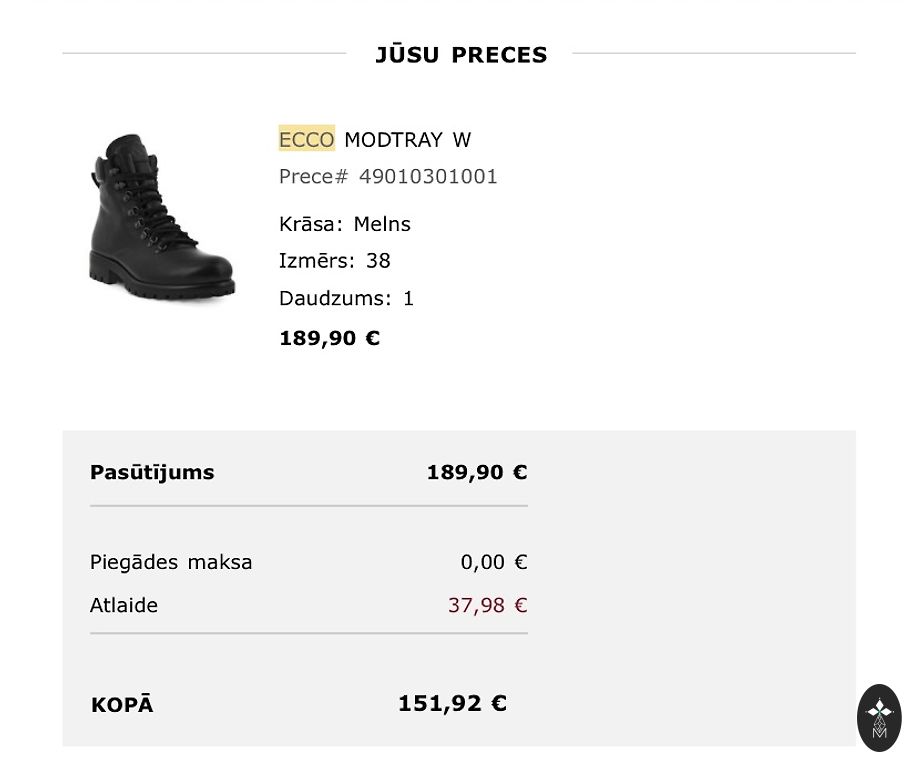Click the highlighted ECCO brand name
The width and height of the screenshot is (918, 768).
coord(306,139)
